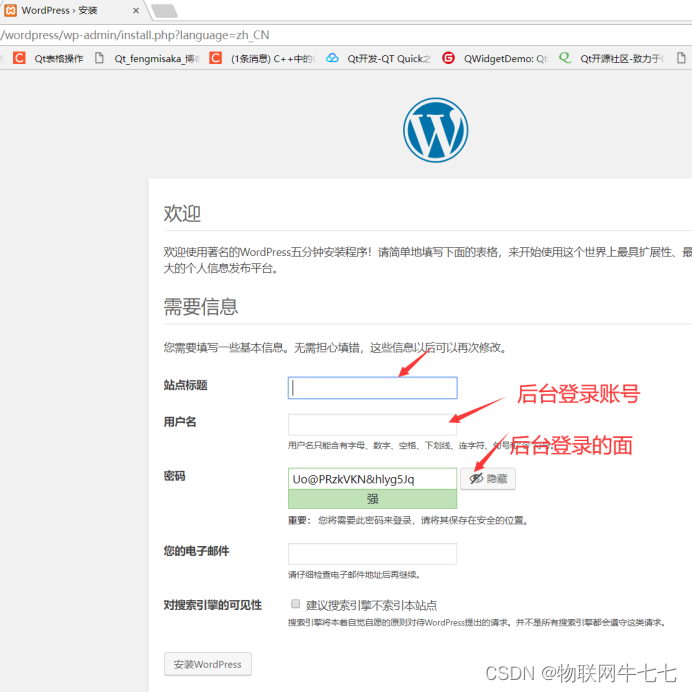The image size is (692, 692).
Task: Click the 密码 label
Action: (x=174, y=476)
